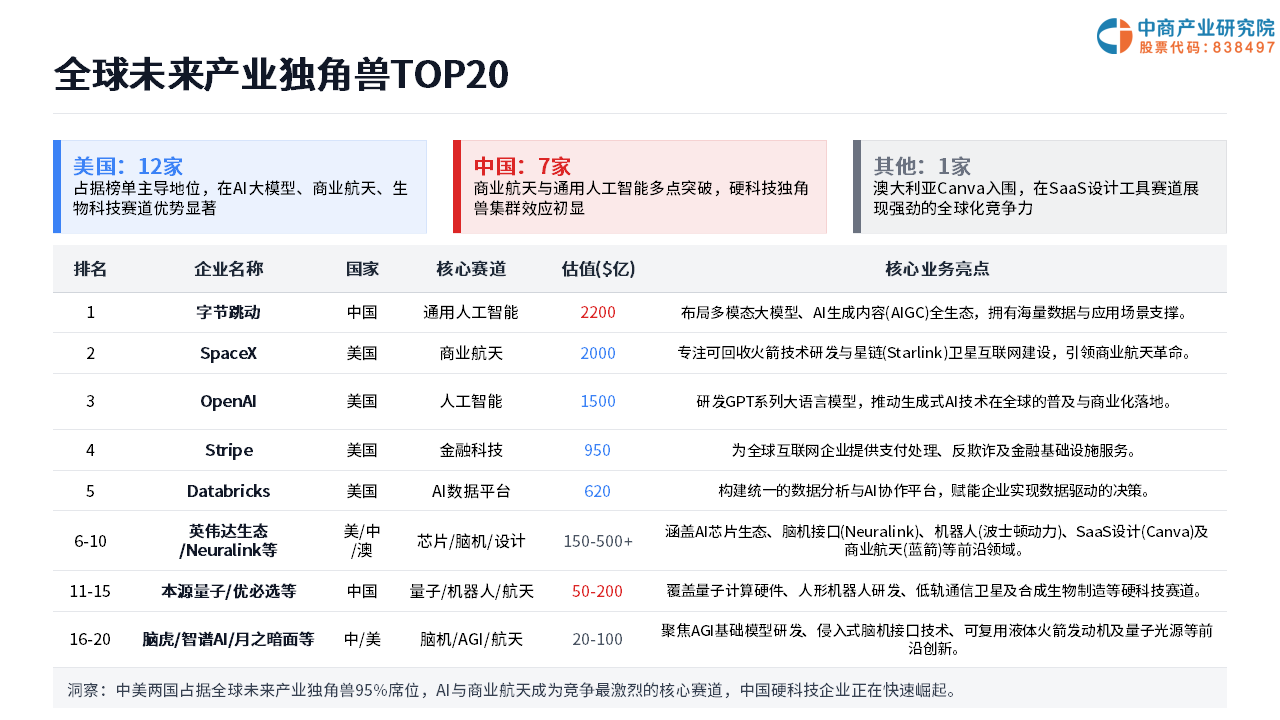Image resolution: width=1280 pixels, height=720 pixels.
Task: Click valuation 1500 for OpenAI
Action: point(598,401)
